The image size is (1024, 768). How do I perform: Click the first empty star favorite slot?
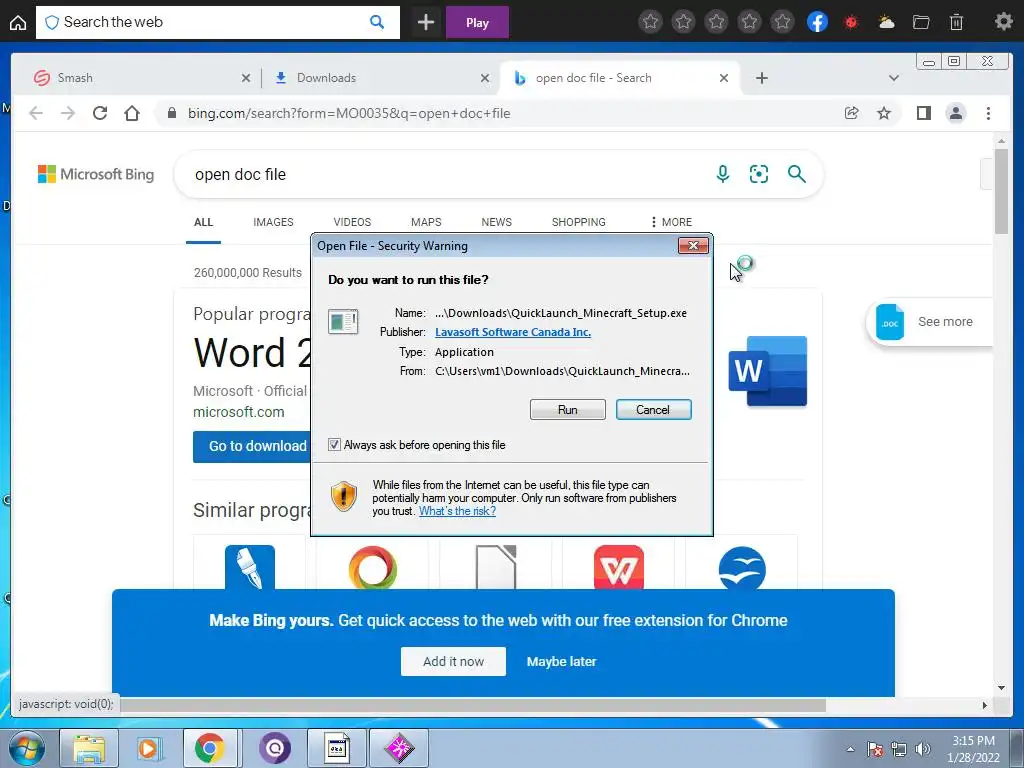coord(650,22)
